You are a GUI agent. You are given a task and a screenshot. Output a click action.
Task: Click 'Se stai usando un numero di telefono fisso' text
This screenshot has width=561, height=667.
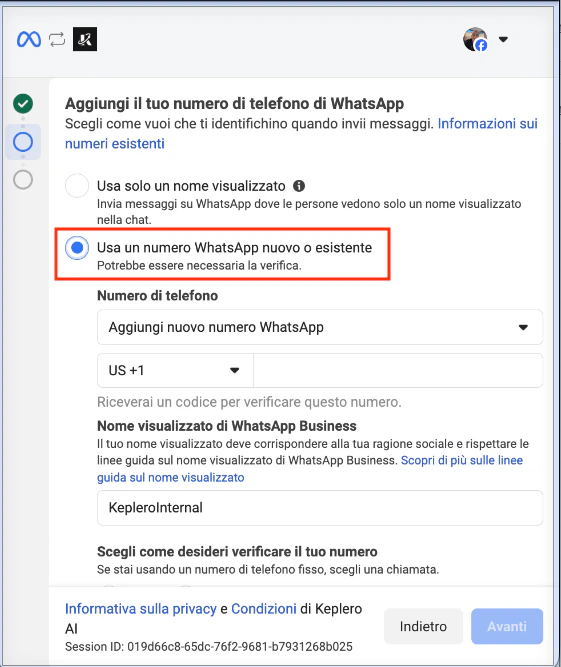coord(268,569)
